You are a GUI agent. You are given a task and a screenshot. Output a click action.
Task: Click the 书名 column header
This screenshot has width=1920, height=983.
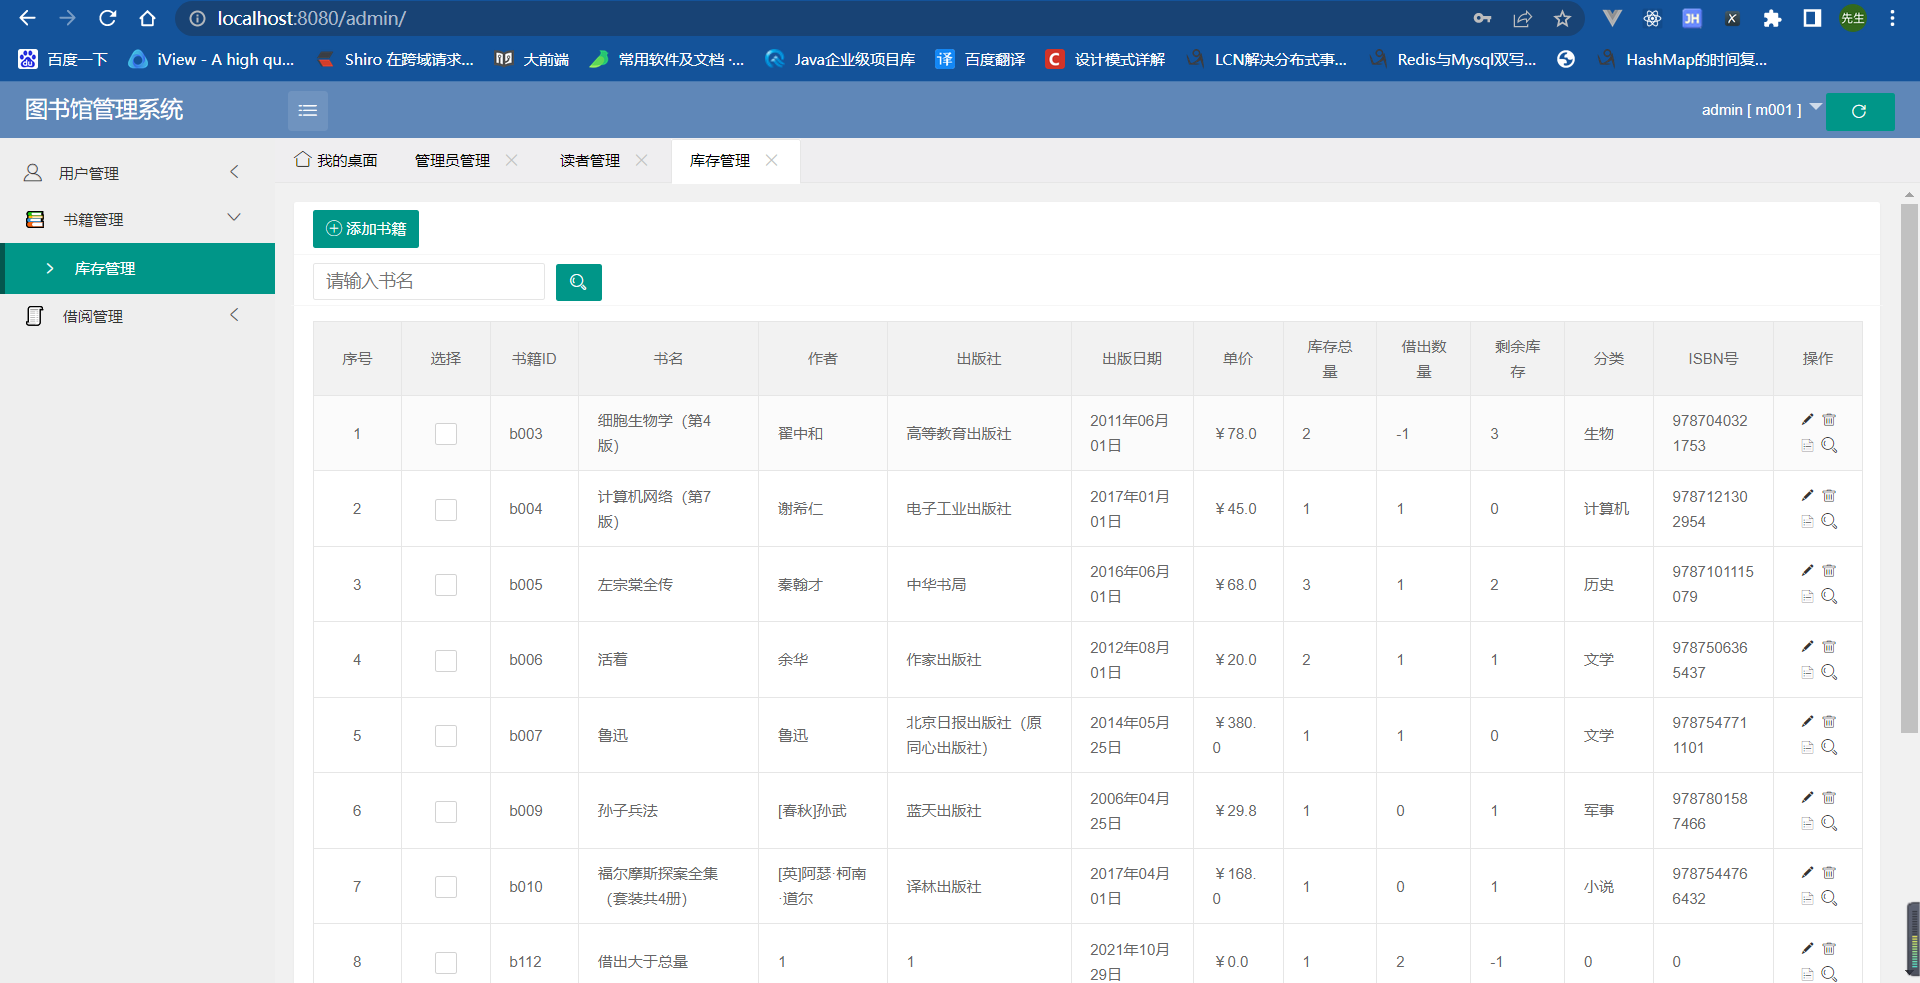coord(668,359)
